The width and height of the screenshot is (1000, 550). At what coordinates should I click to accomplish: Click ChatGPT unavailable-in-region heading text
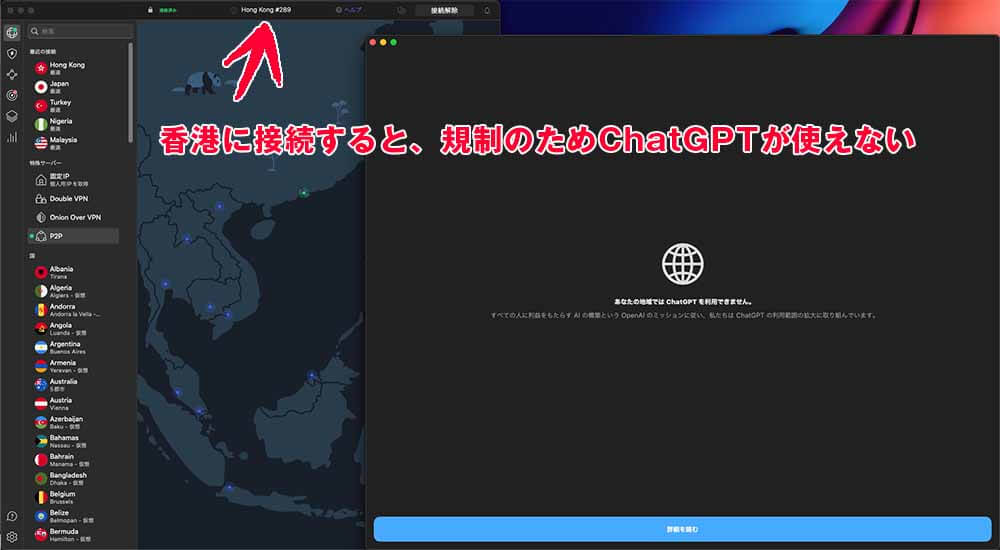(x=682, y=302)
